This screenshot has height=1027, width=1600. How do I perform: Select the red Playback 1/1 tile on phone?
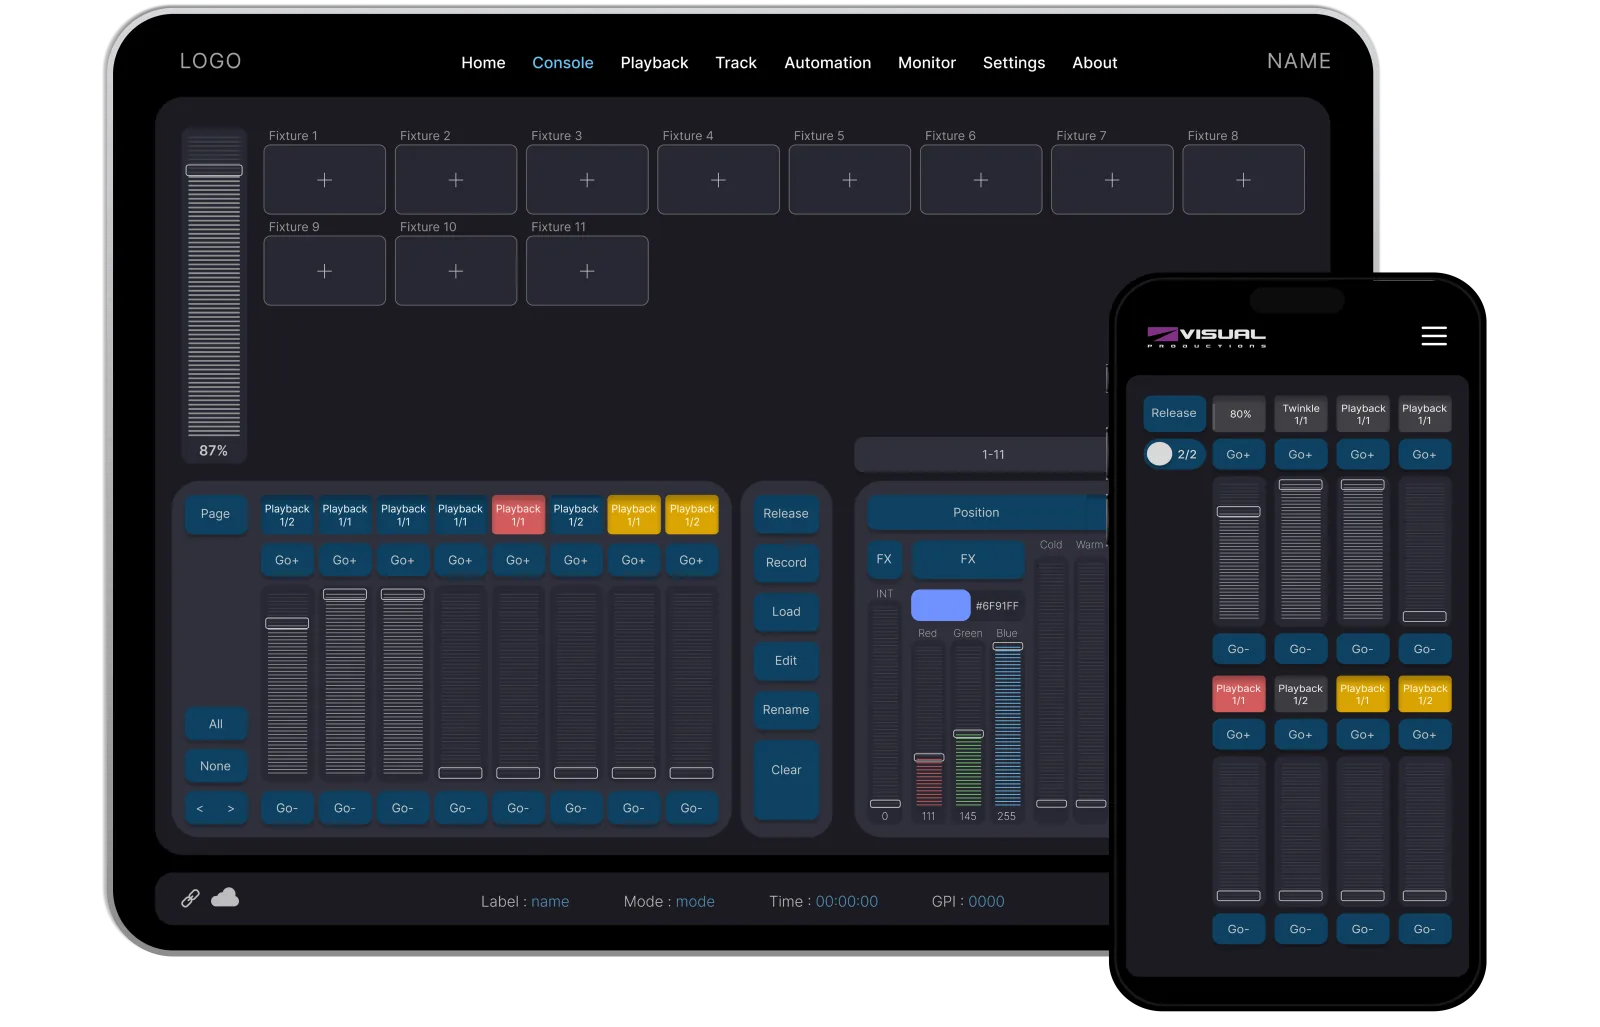click(x=1238, y=694)
